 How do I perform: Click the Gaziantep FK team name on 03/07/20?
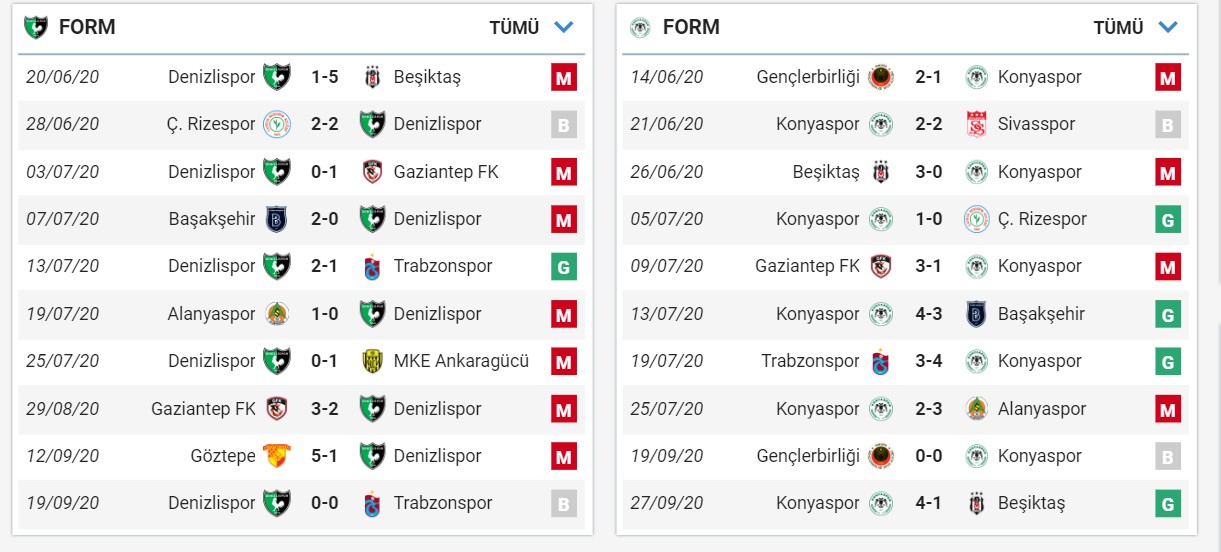(x=446, y=172)
